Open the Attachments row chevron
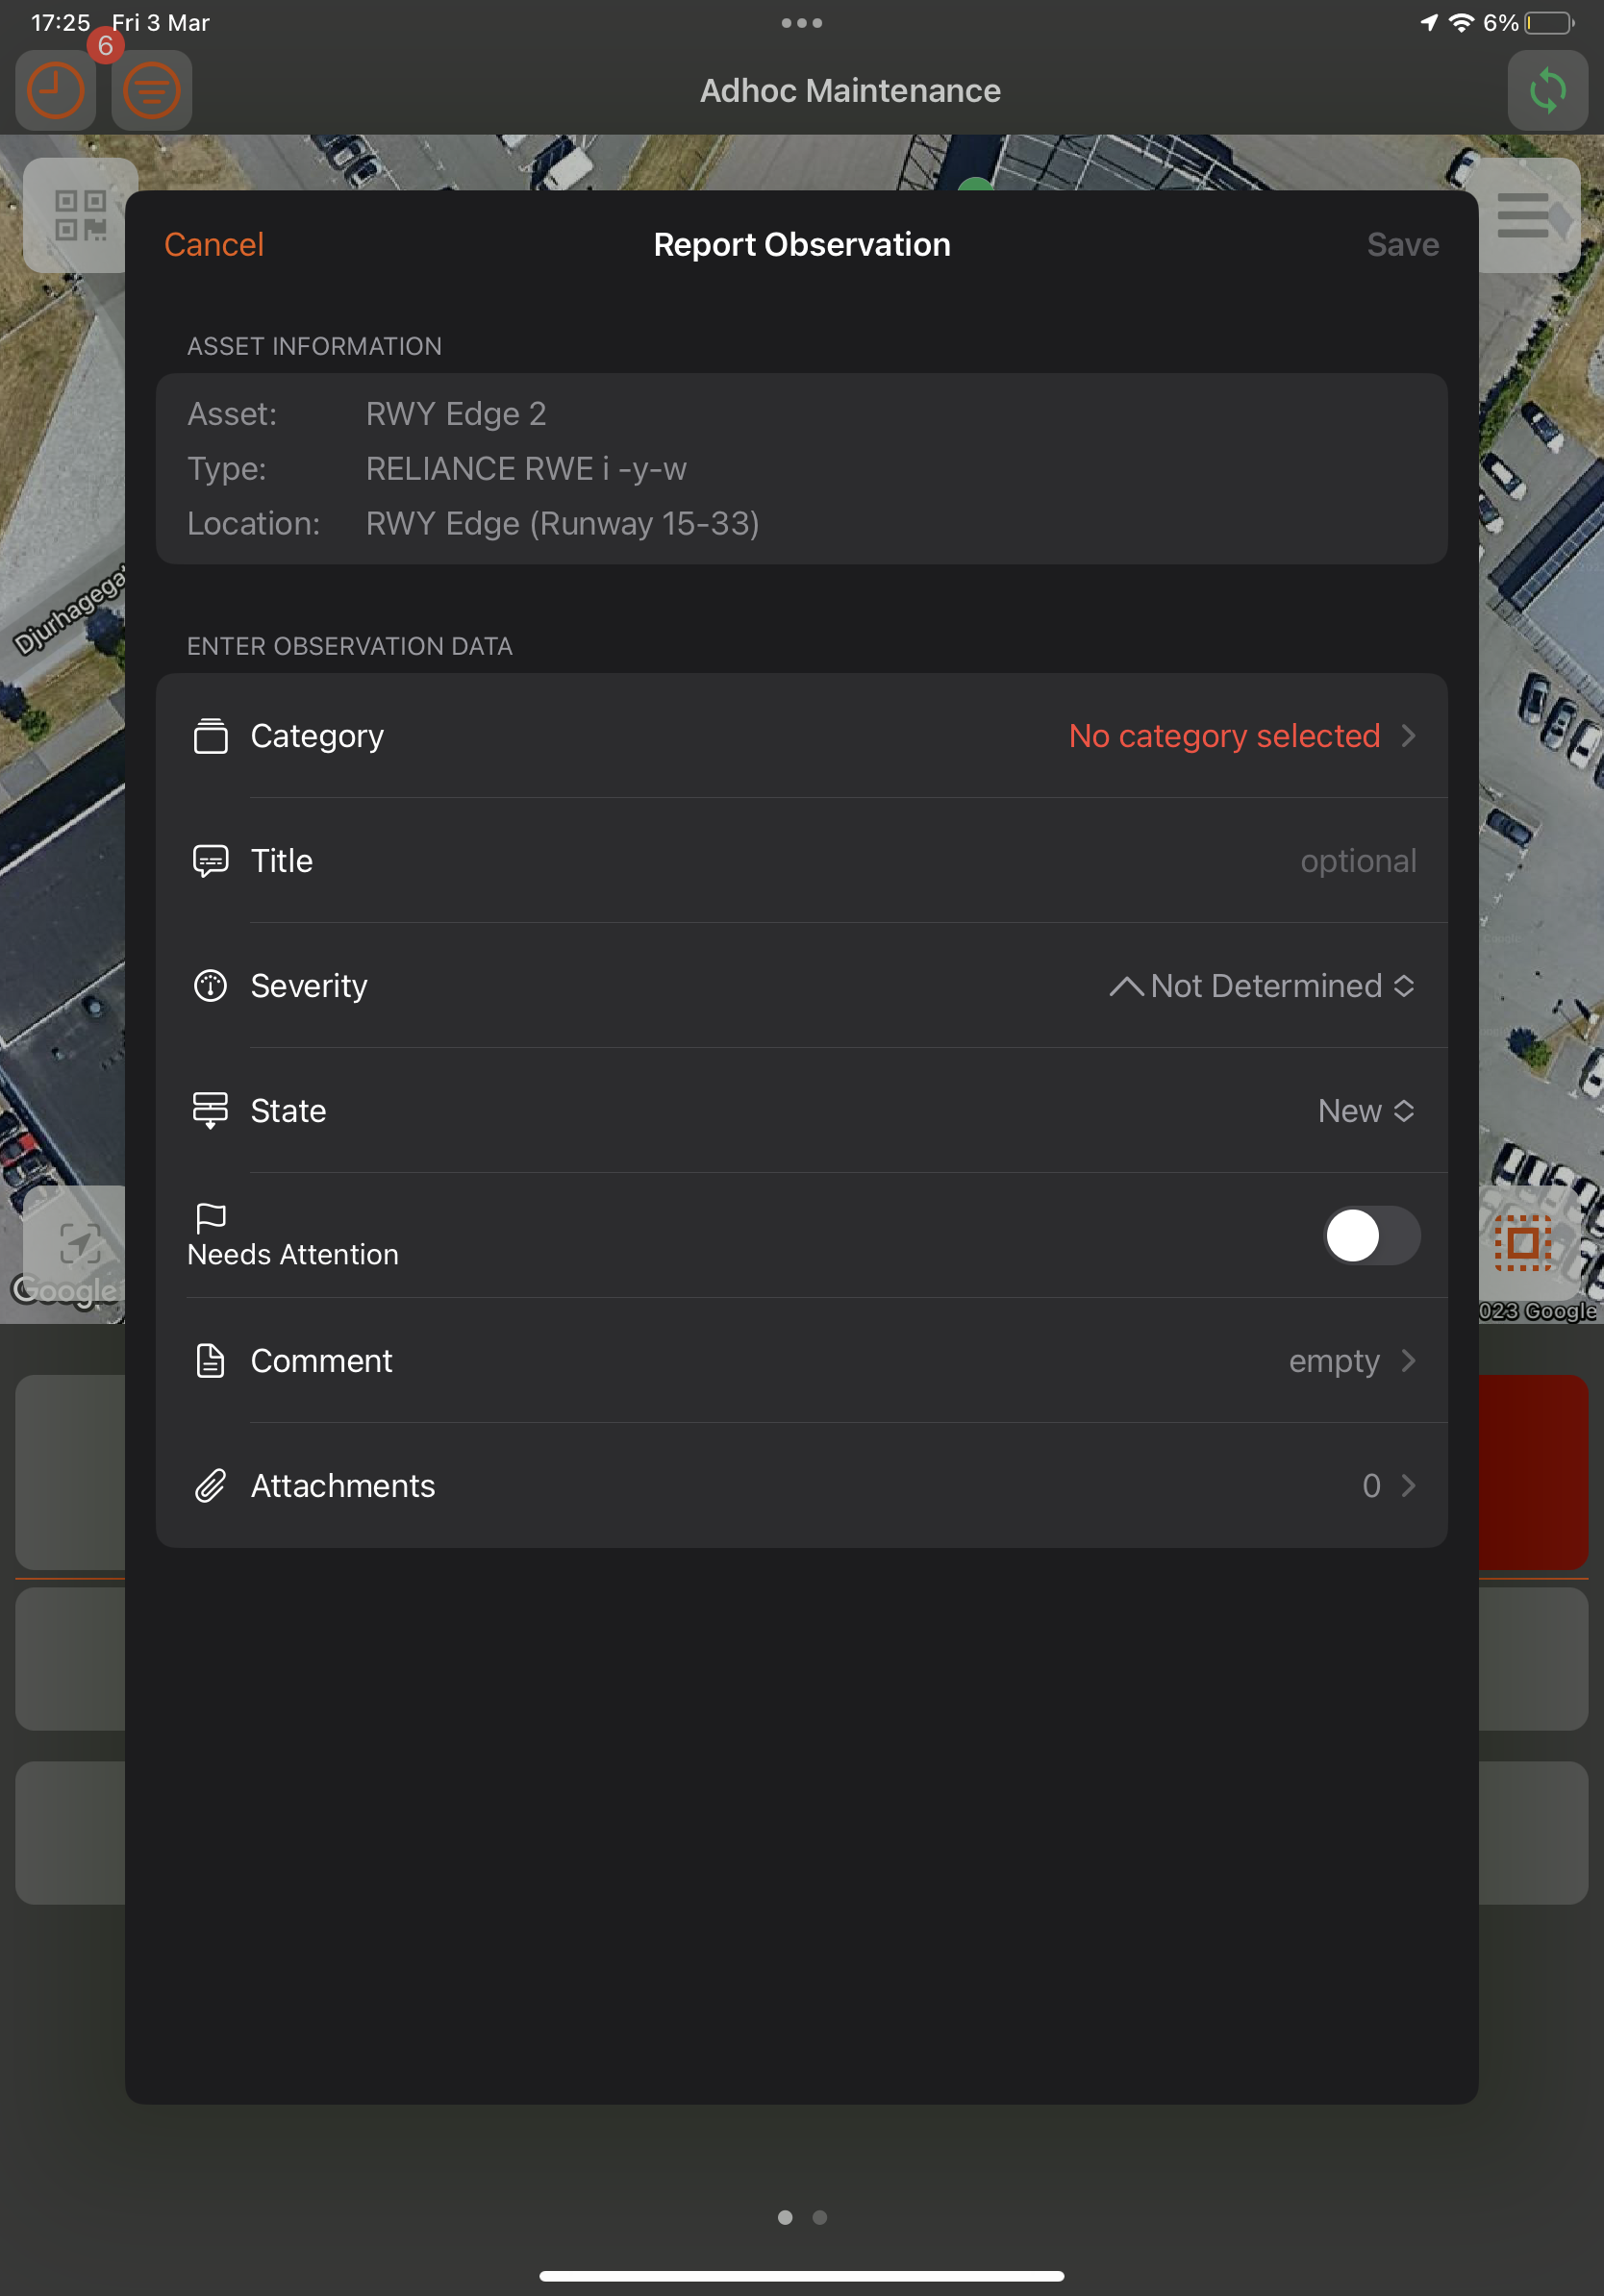The width and height of the screenshot is (1604, 2296). [x=1407, y=1486]
